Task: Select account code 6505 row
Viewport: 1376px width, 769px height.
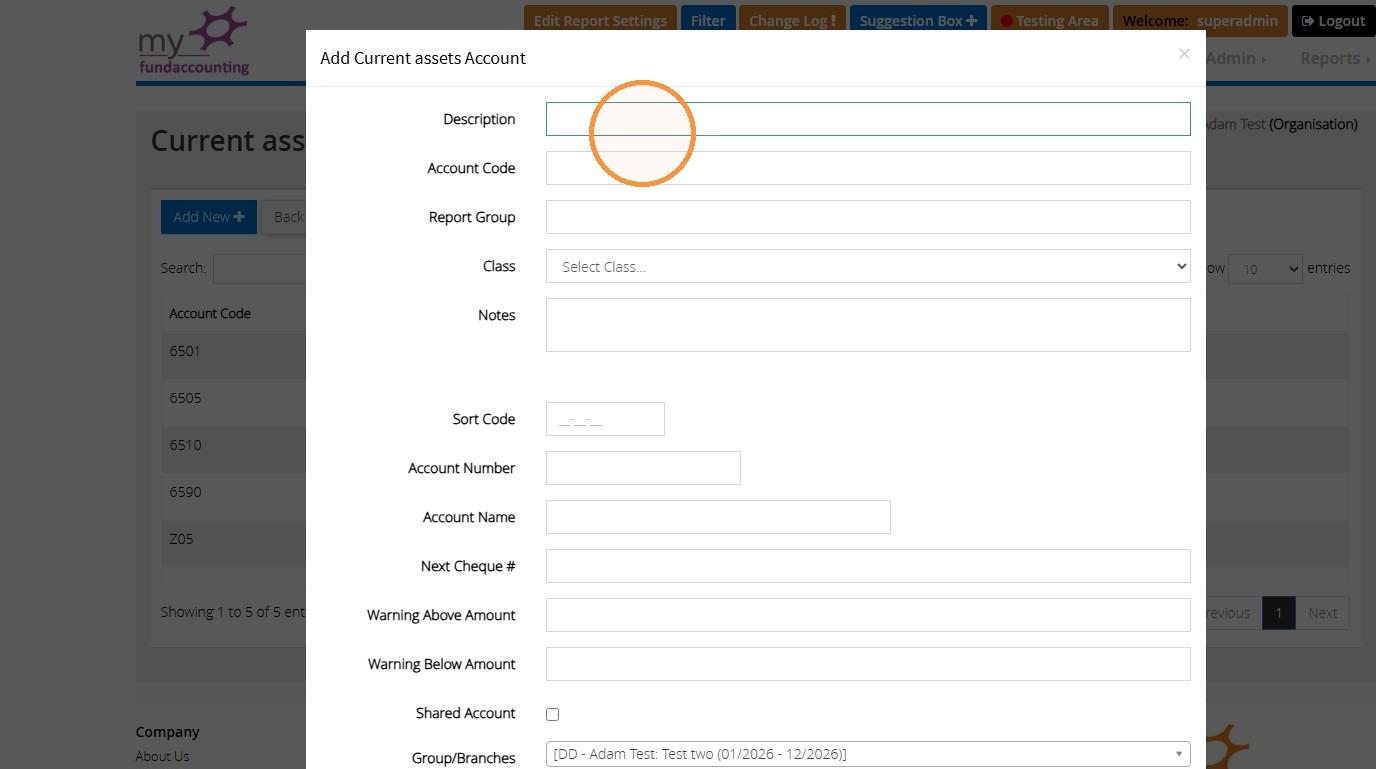Action: point(755,402)
